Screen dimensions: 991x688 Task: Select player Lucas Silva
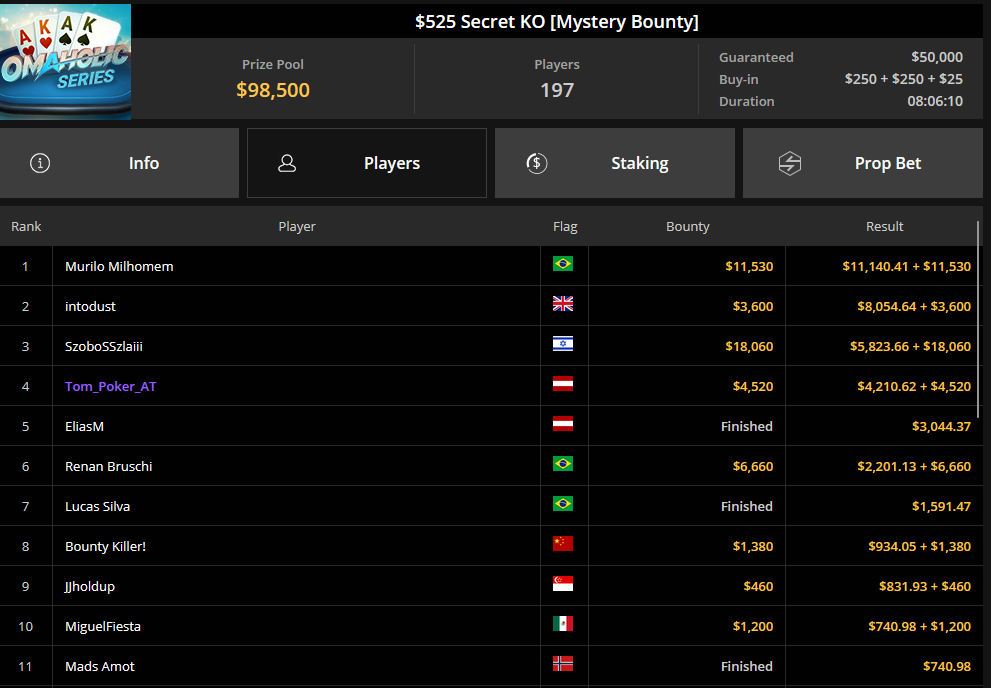(97, 507)
